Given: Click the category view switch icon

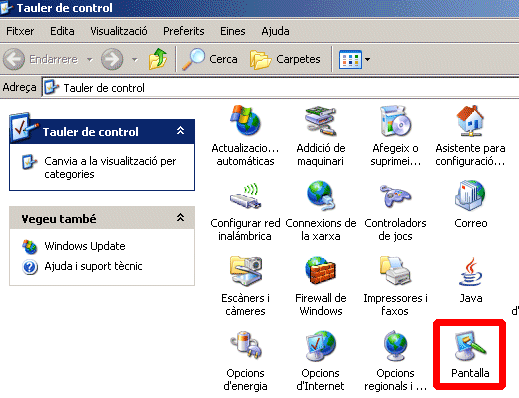Looking at the screenshot, I should click(29, 162).
